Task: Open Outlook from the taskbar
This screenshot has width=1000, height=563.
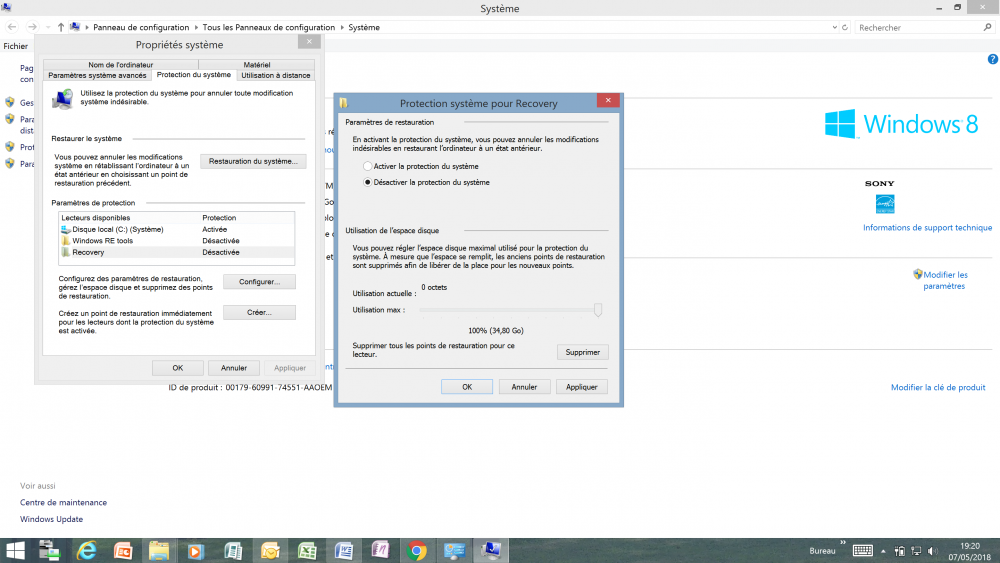Action: pyautogui.click(x=270, y=550)
